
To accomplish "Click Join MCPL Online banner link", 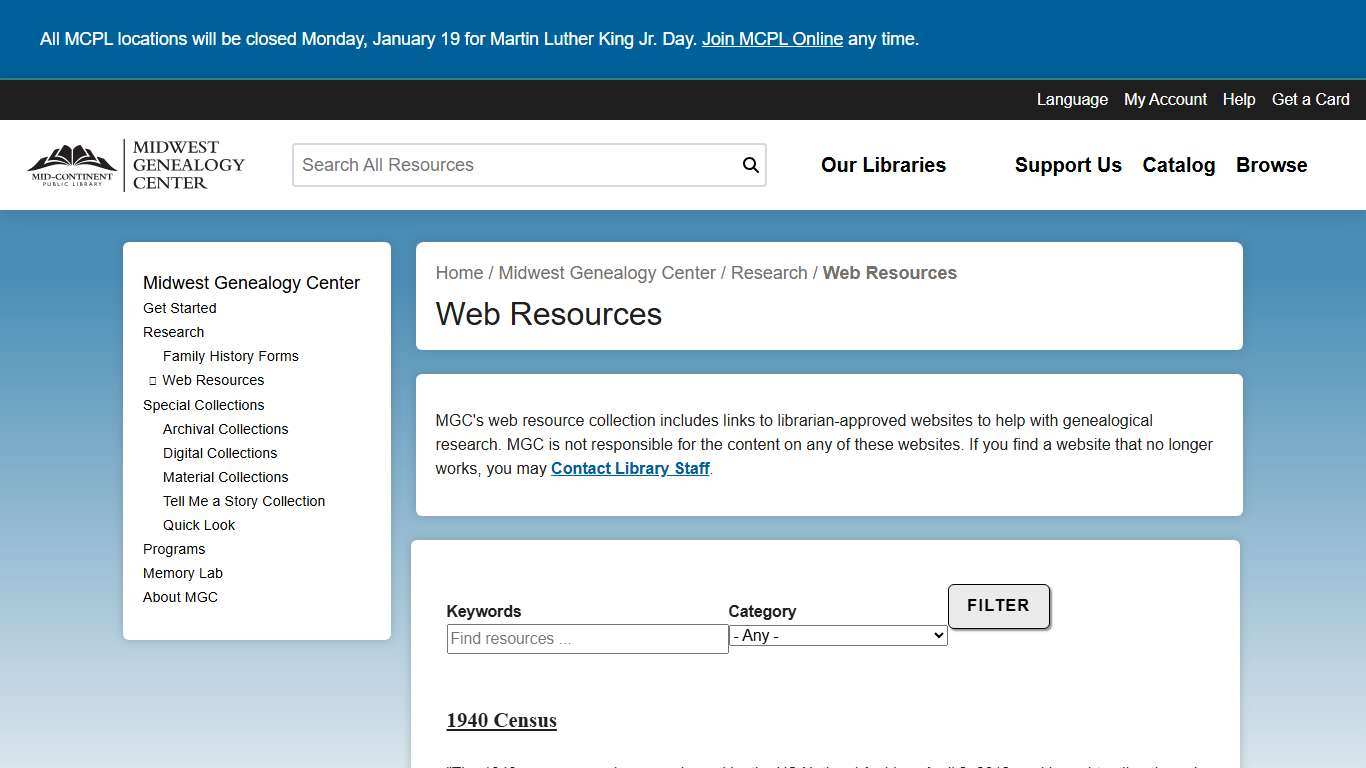I will 772,39.
